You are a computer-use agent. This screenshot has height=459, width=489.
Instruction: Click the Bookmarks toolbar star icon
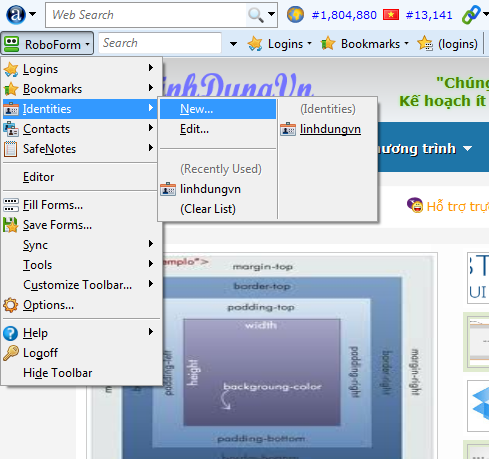(328, 44)
